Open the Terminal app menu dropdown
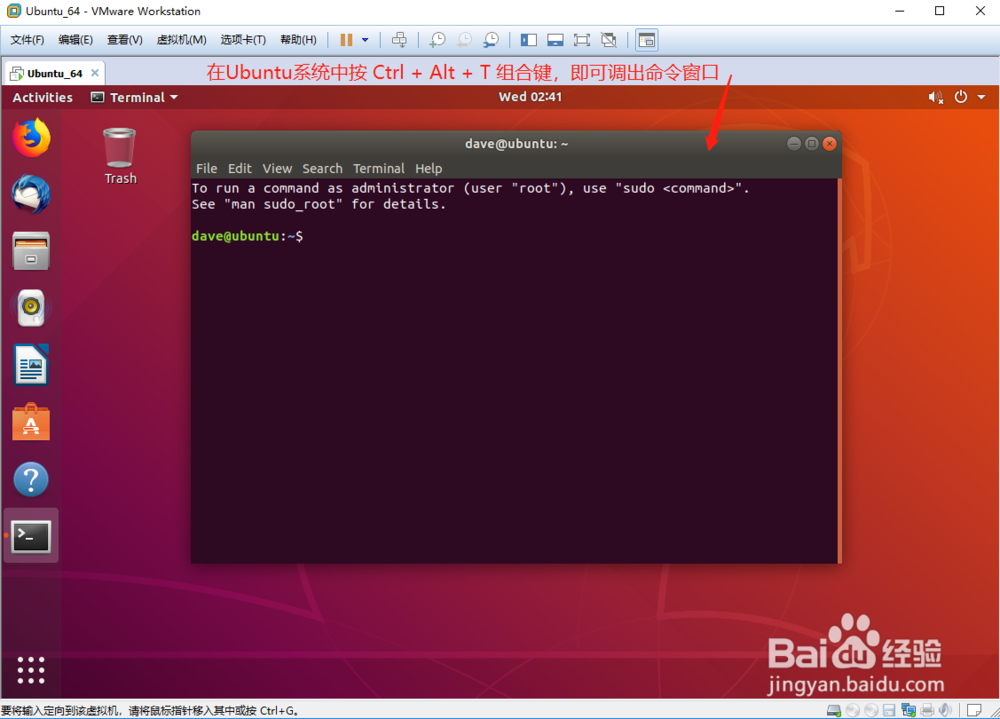Image resolution: width=1000 pixels, height=719 pixels. pos(134,97)
